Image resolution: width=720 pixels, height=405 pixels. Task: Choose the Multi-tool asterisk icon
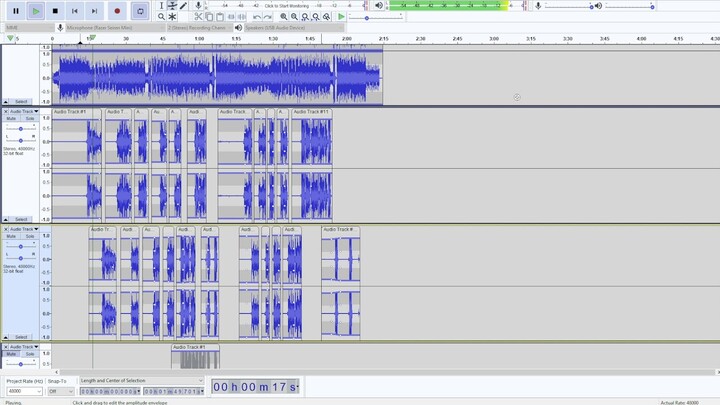point(172,17)
